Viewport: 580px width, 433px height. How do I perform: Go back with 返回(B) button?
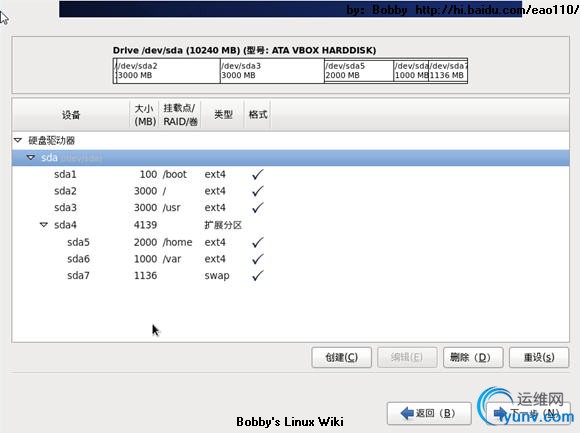coord(429,413)
